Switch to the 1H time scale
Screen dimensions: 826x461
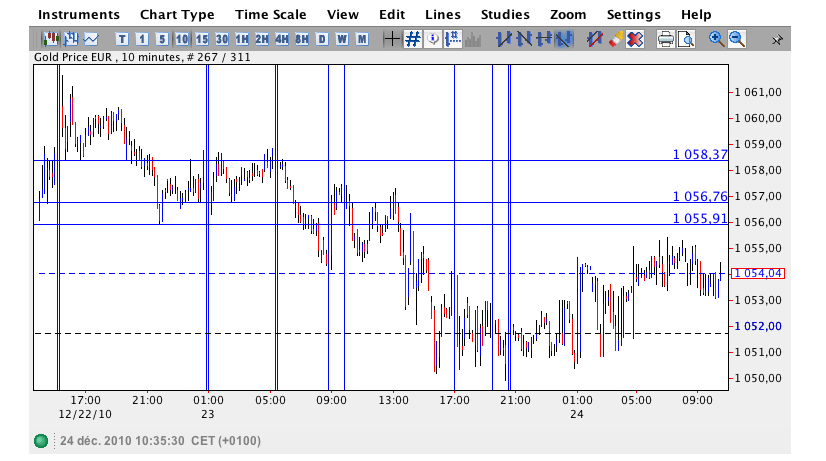coord(241,39)
